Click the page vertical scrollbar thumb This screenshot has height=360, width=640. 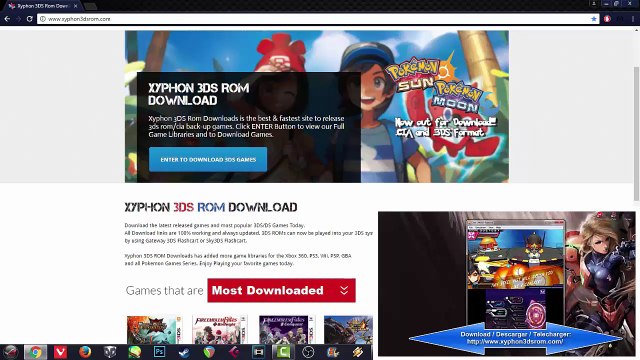[636, 133]
